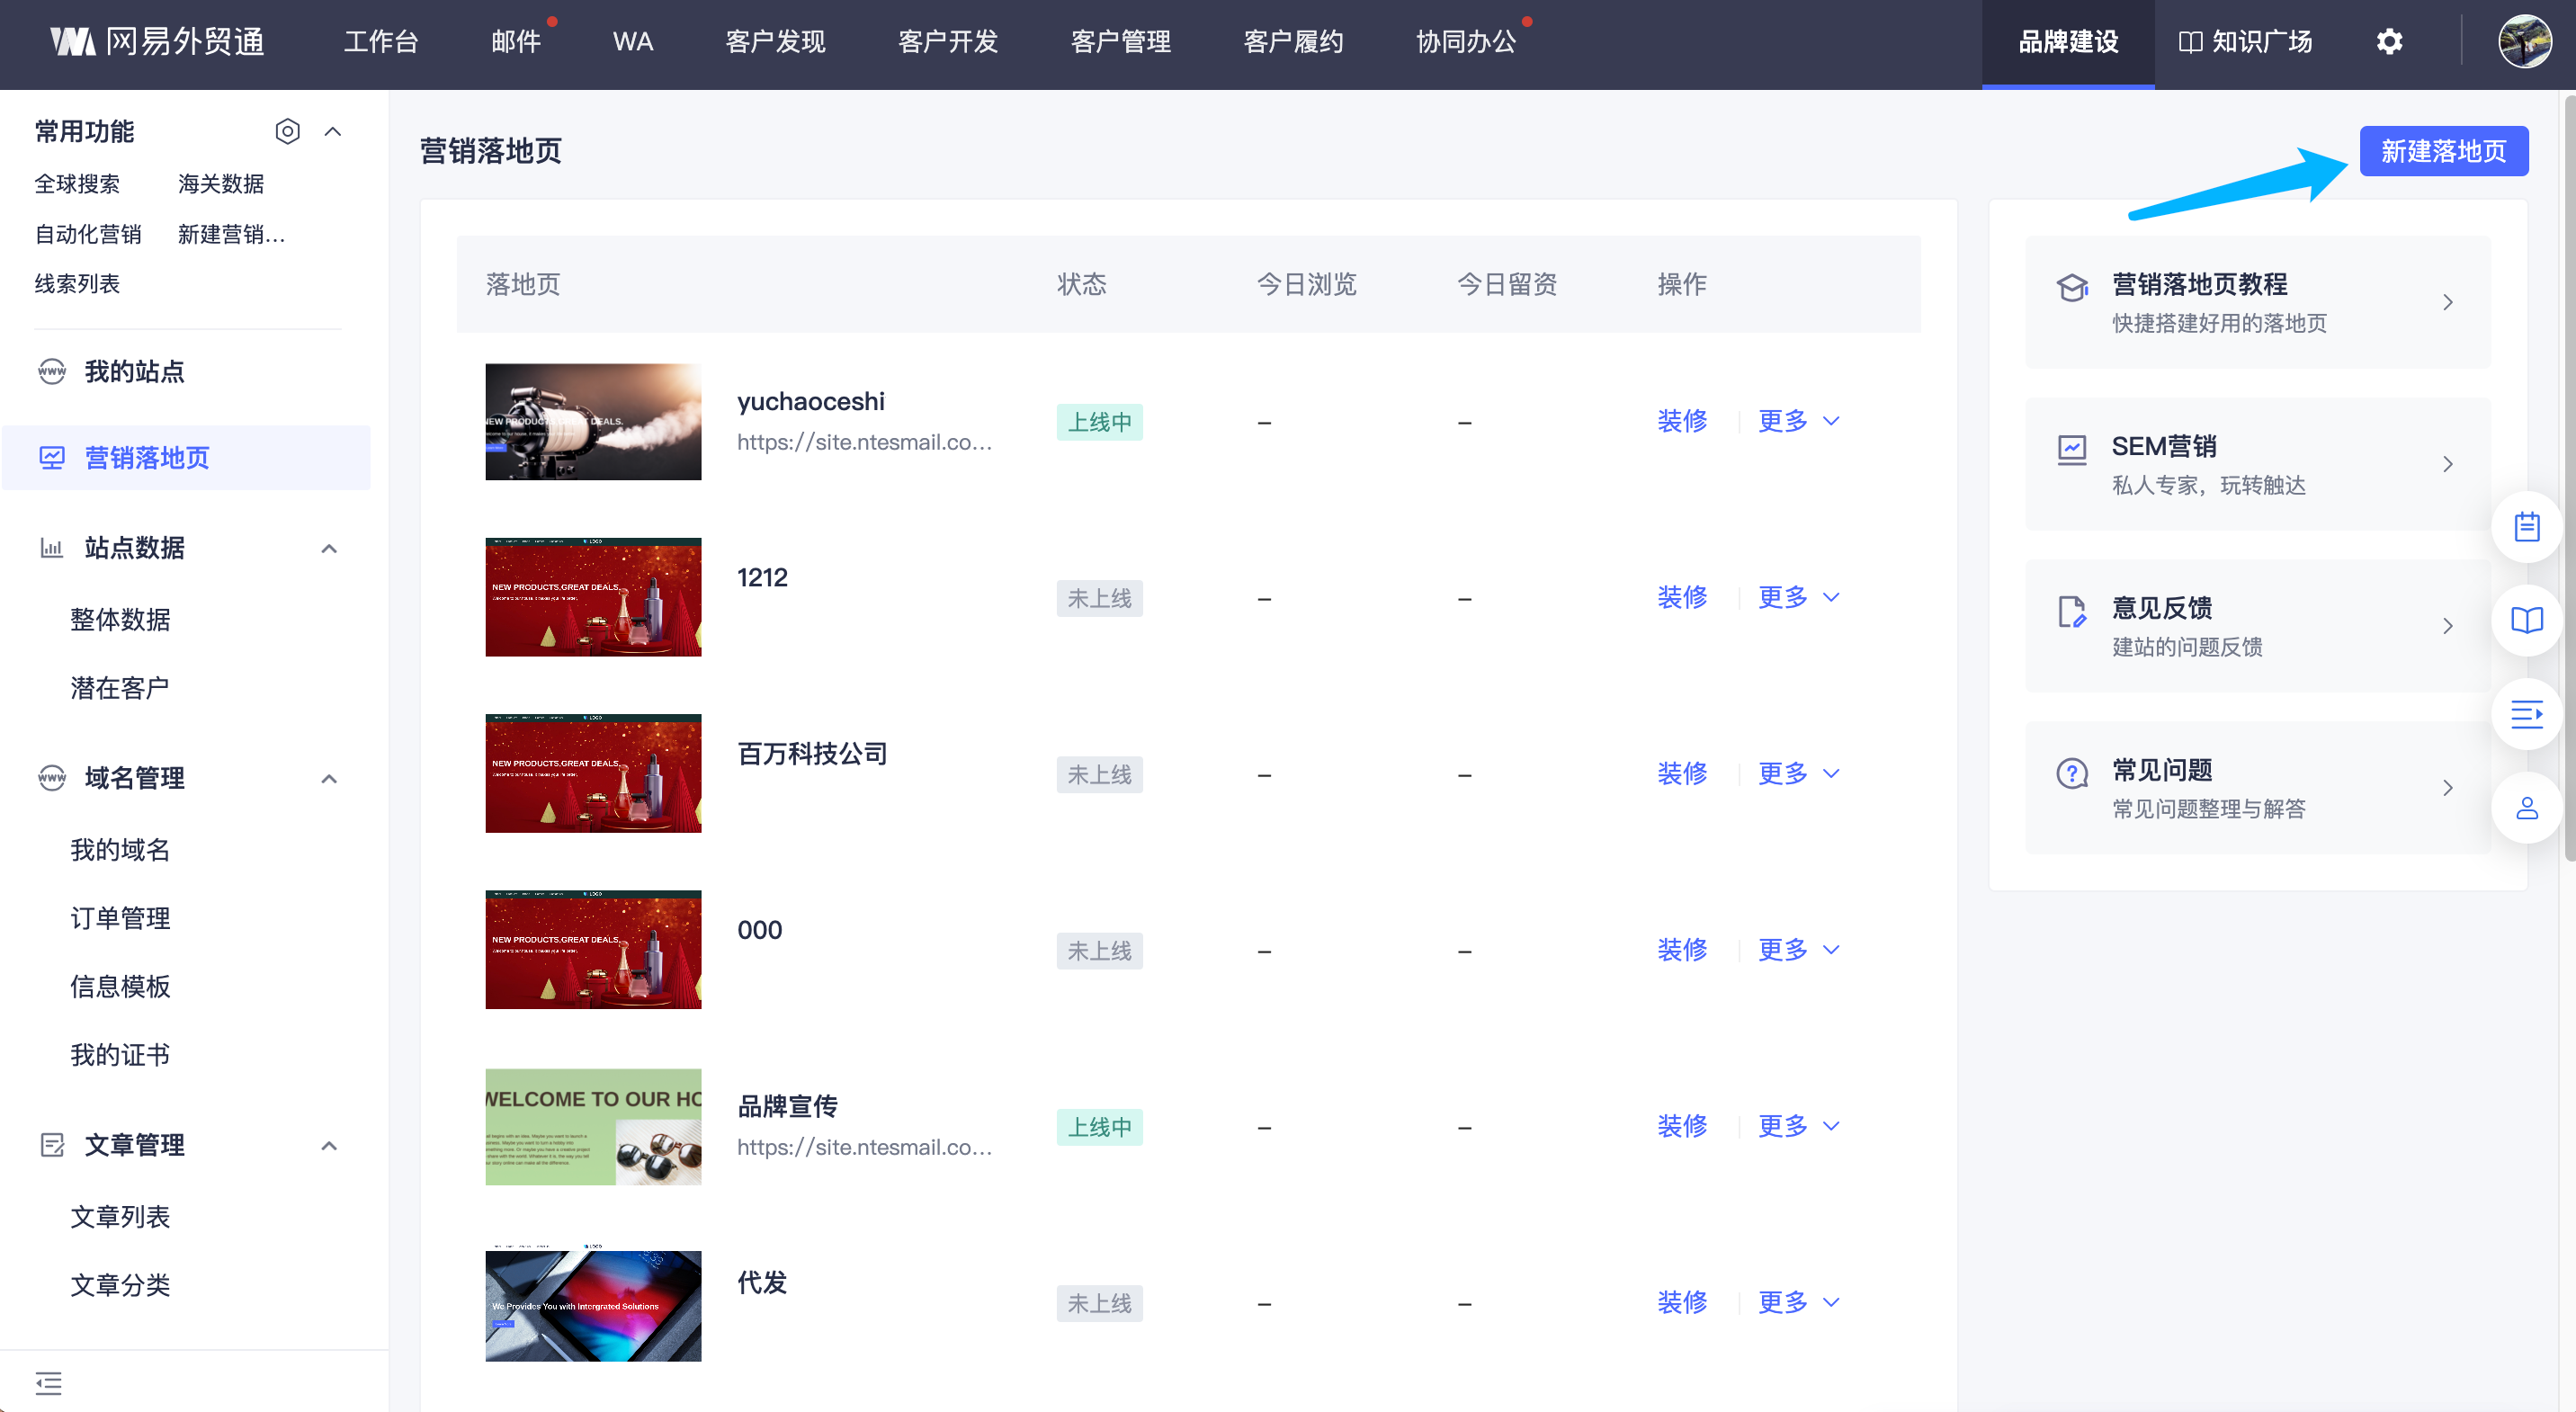
Task: Click the clipboard floating icon on right edge
Action: coord(2526,526)
